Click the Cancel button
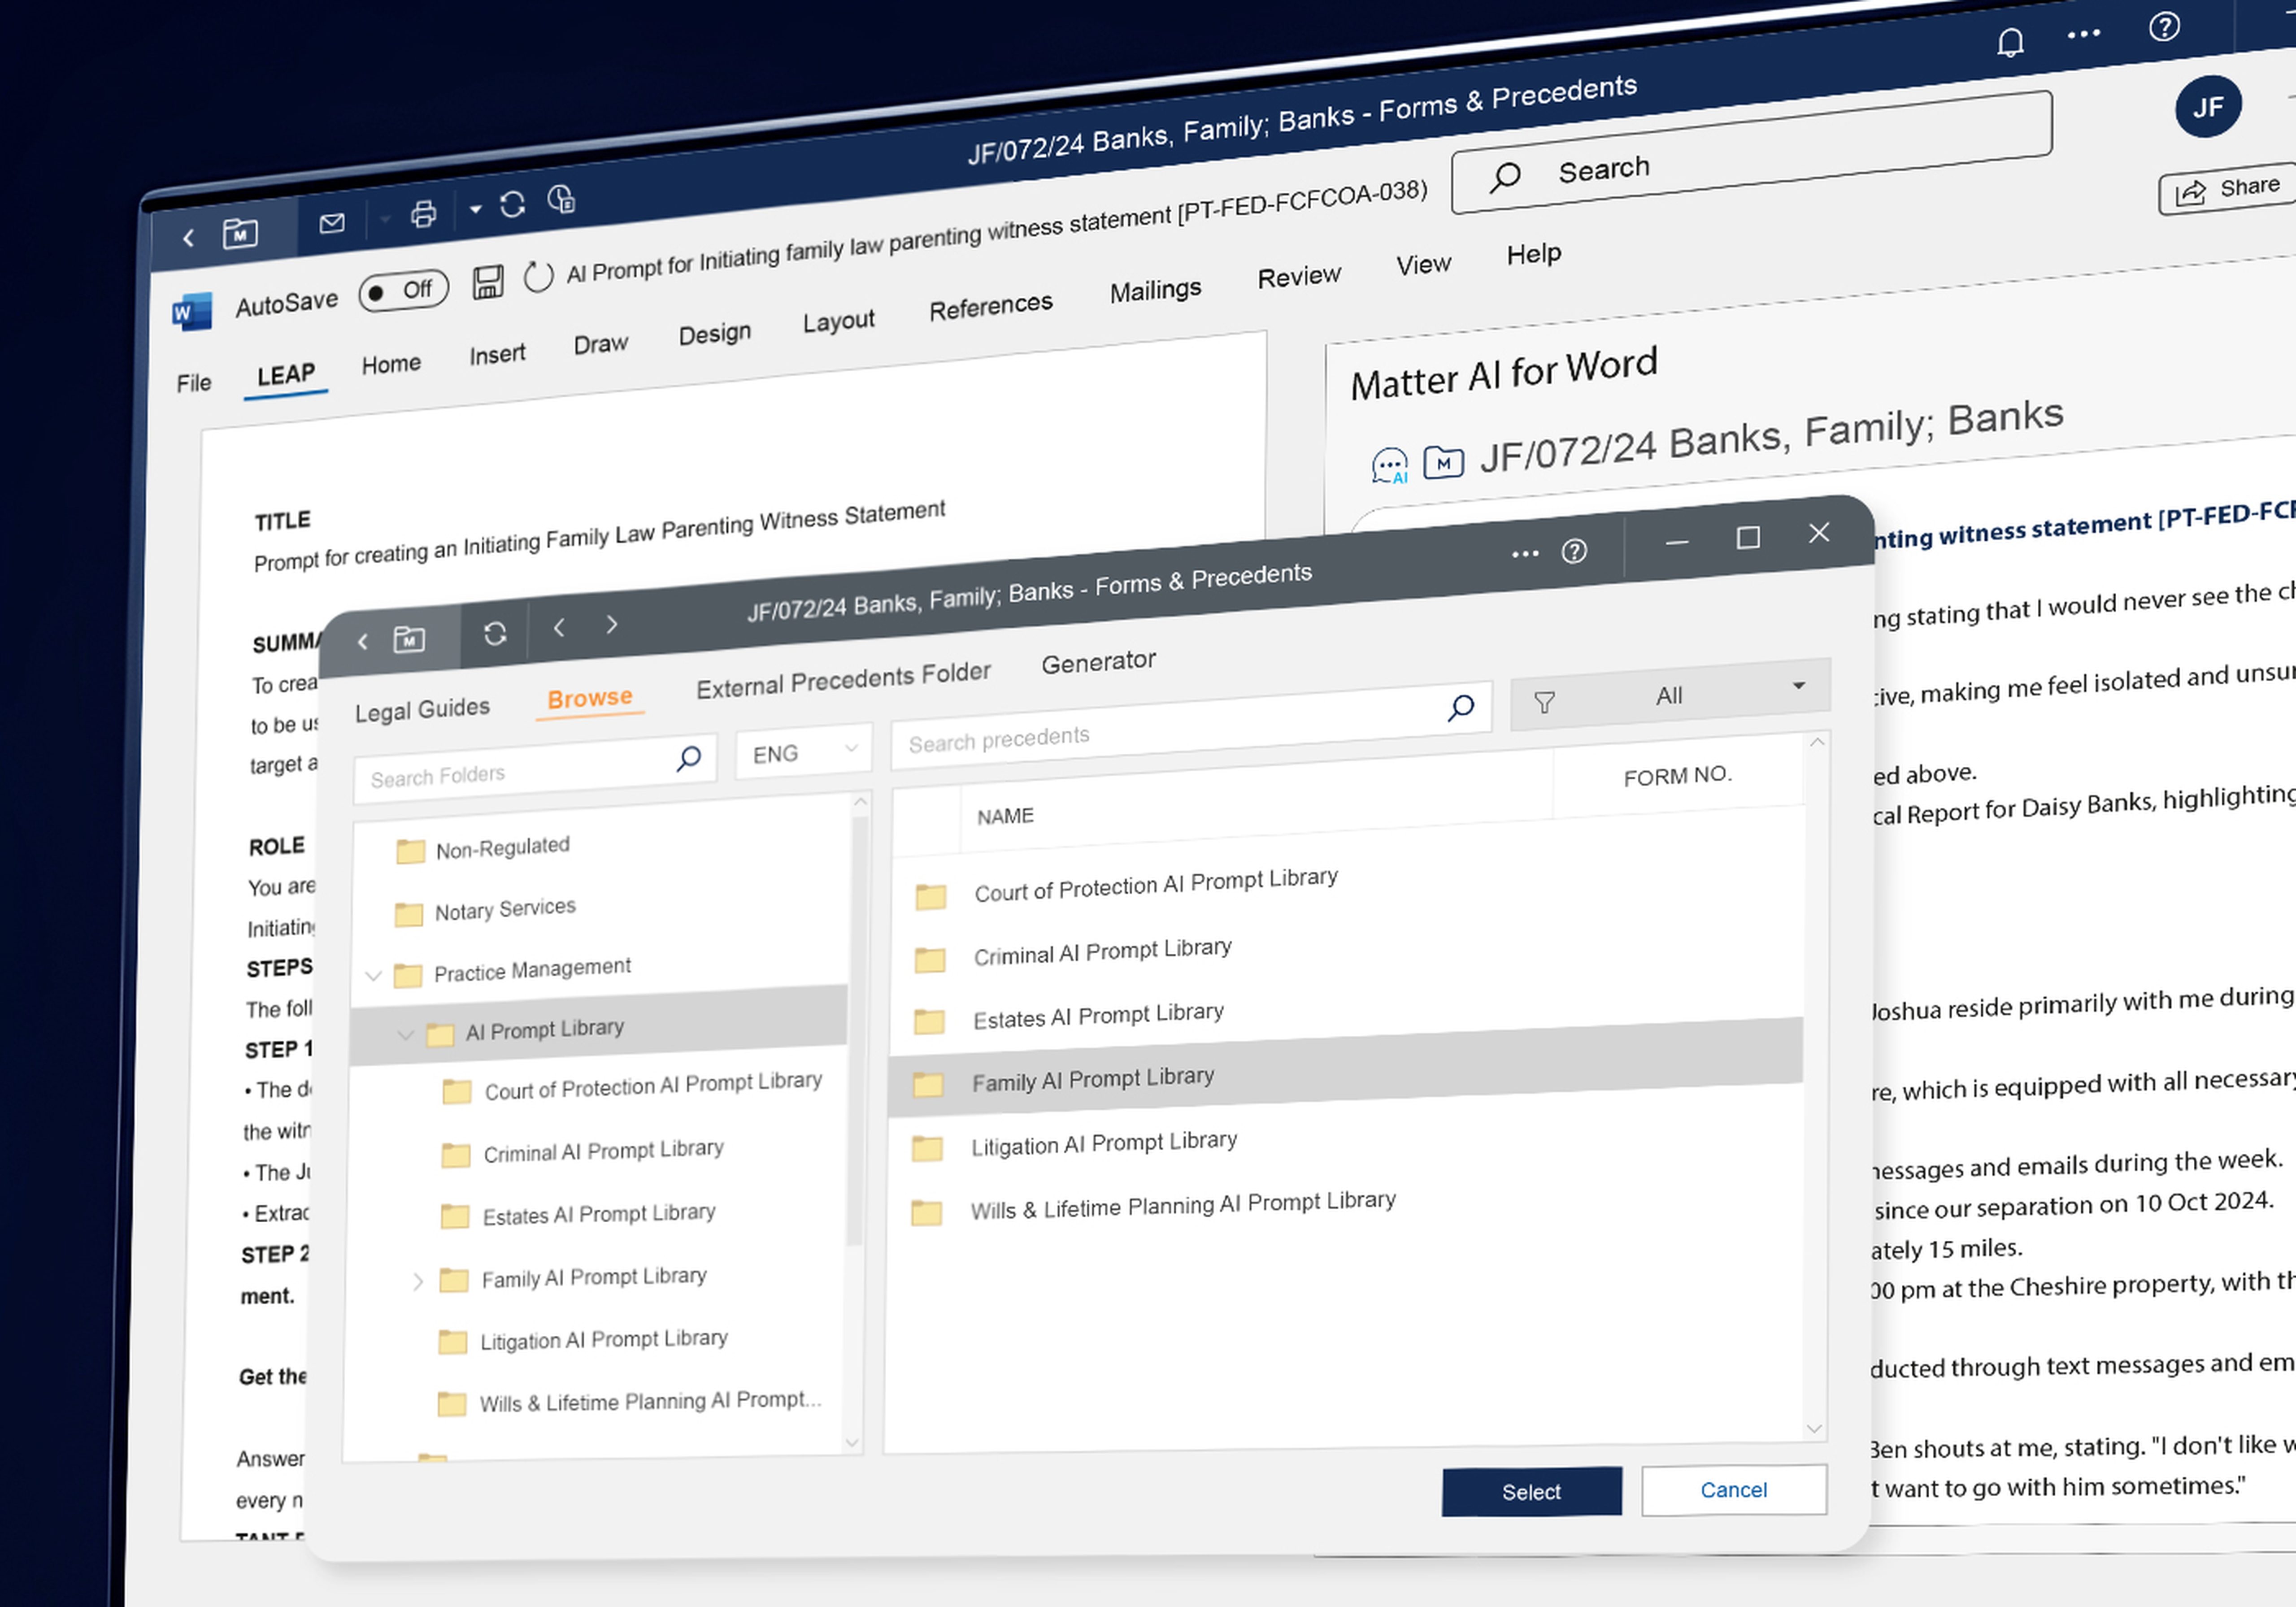 coord(1733,1490)
